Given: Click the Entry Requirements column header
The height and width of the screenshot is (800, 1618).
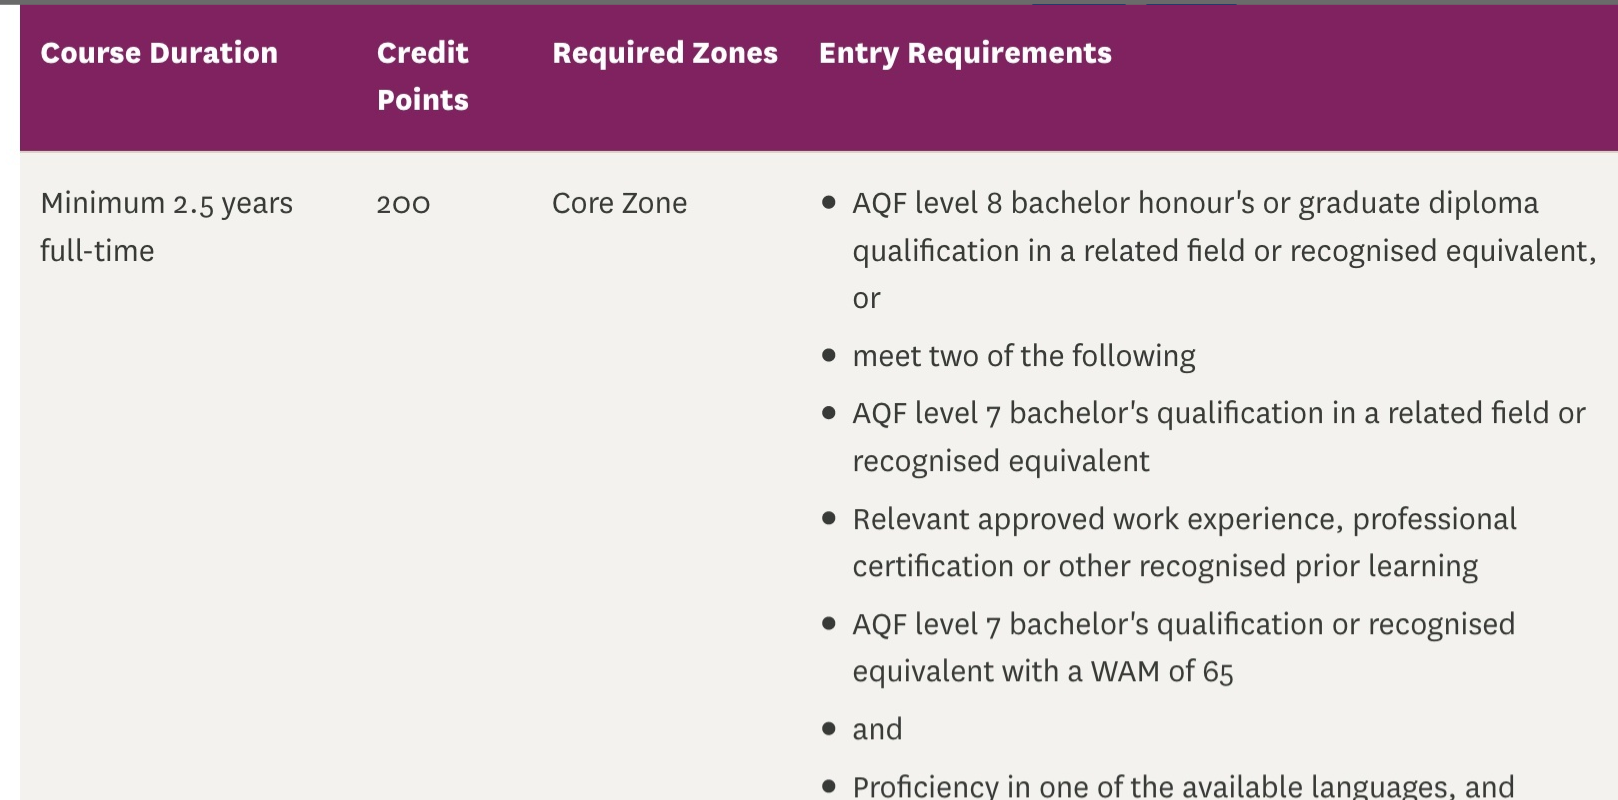Looking at the screenshot, I should (964, 53).
